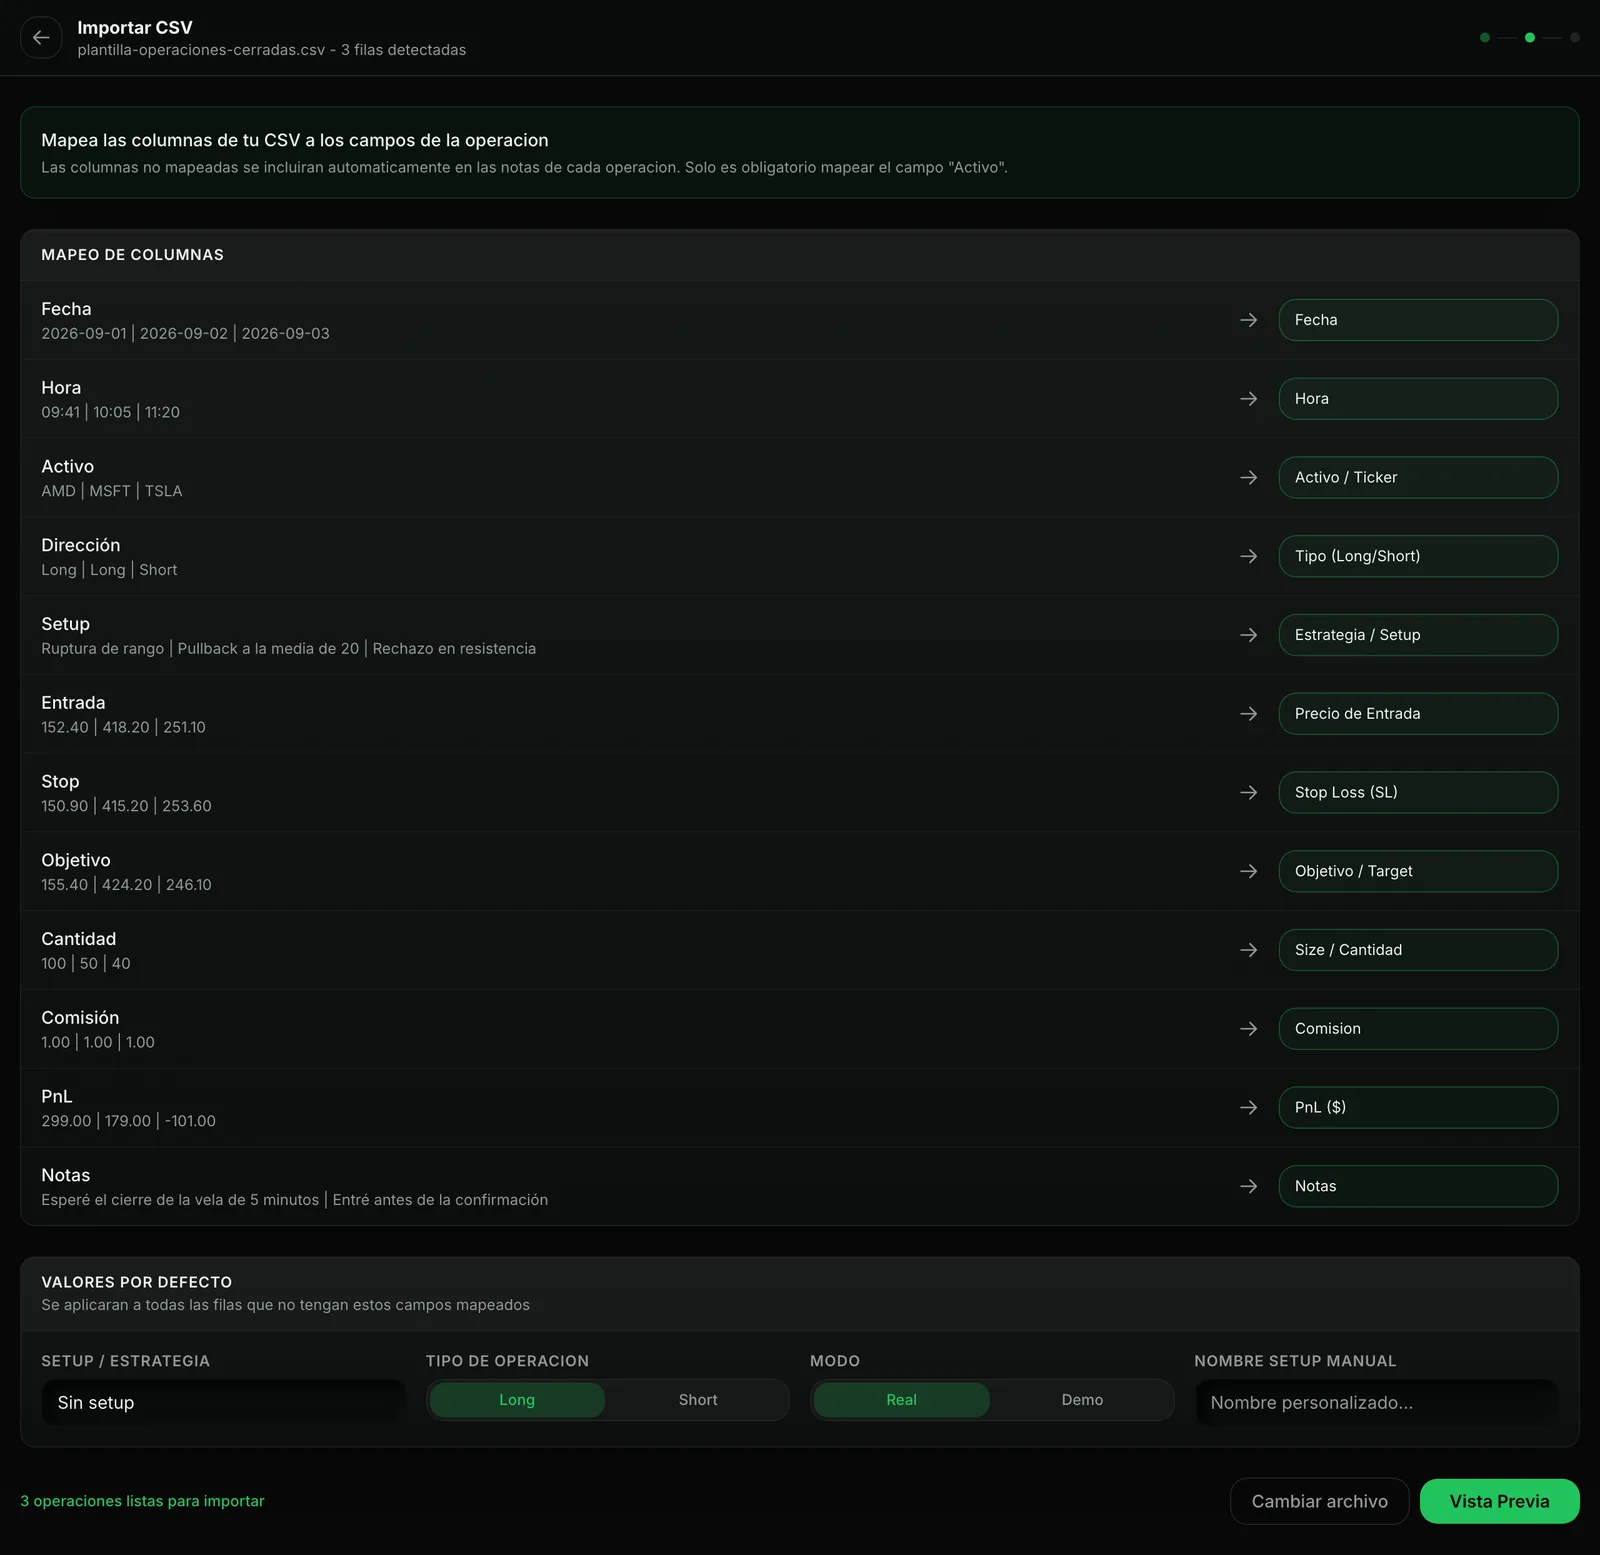Click the '3 operaciones listas para importar' text

coord(142,1501)
